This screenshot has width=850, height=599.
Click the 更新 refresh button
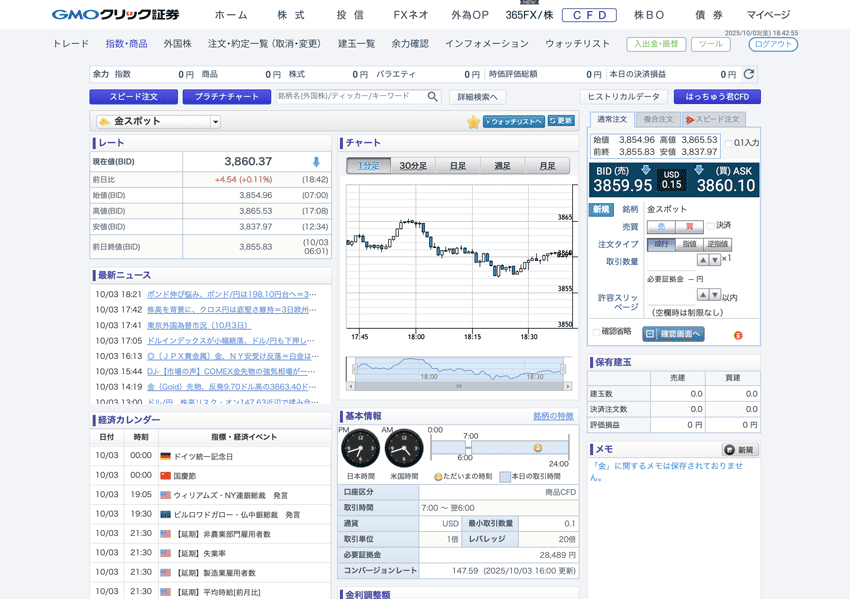561,121
